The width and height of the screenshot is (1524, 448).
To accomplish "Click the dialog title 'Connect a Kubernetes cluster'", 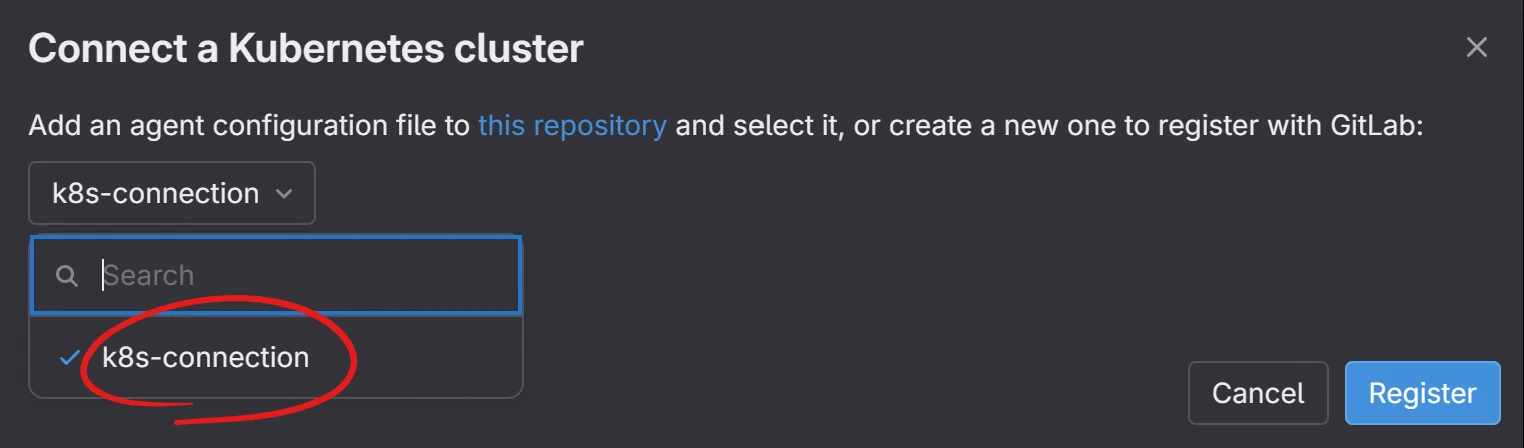I will (x=305, y=48).
